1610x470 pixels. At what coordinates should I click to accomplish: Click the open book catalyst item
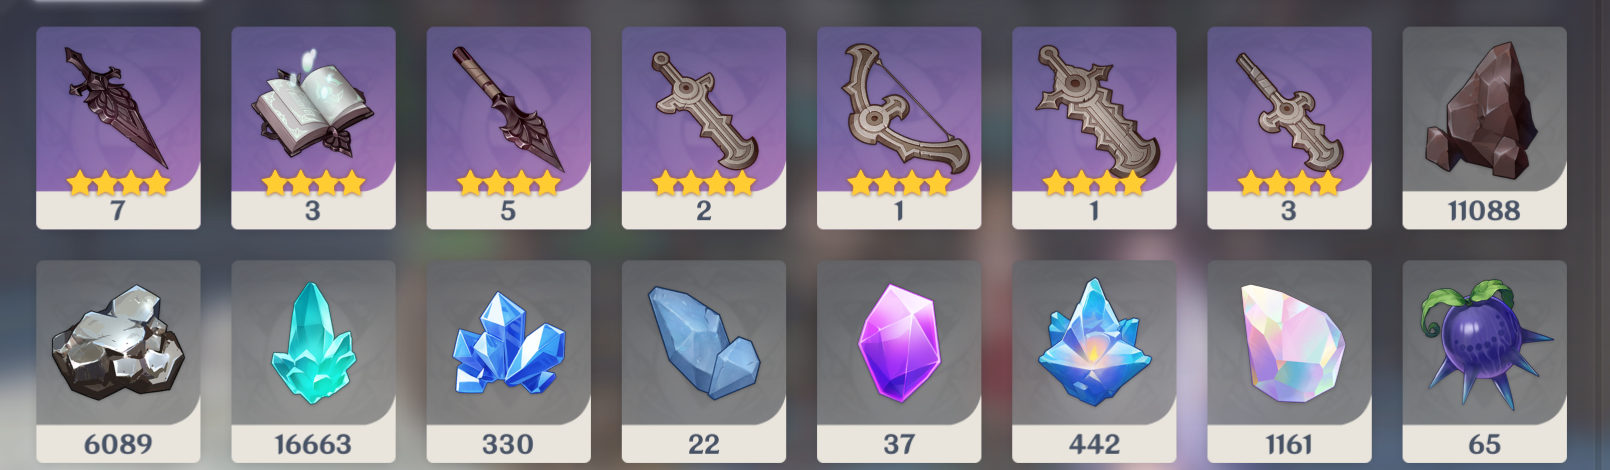coord(313,128)
